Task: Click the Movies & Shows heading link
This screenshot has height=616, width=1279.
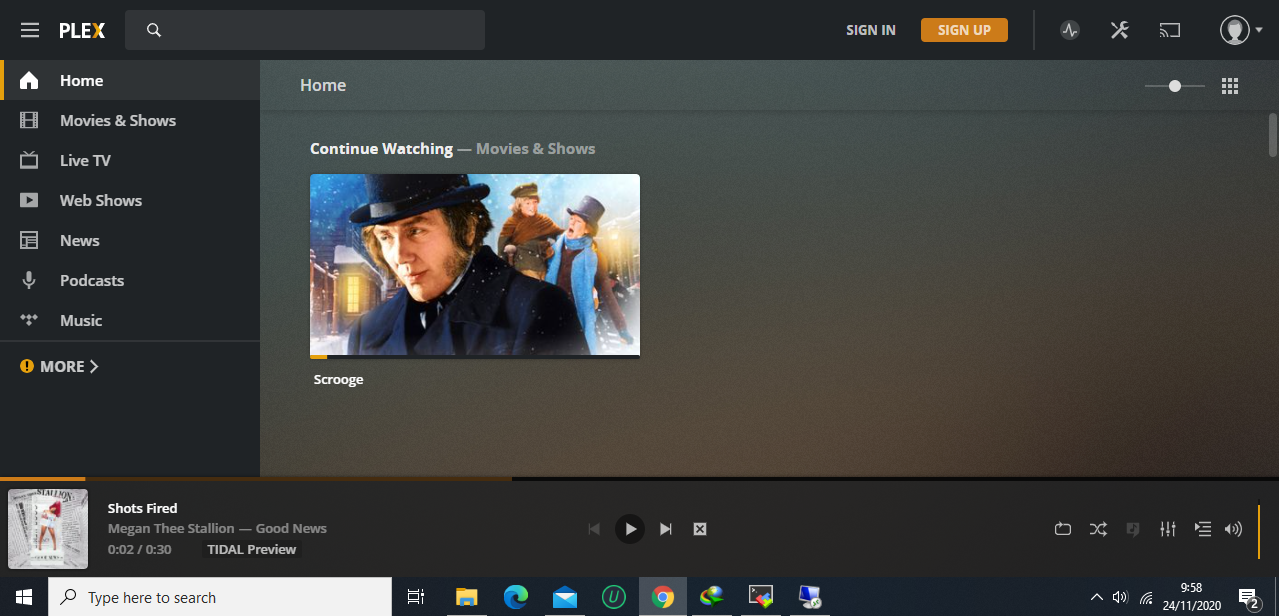Action: [535, 148]
